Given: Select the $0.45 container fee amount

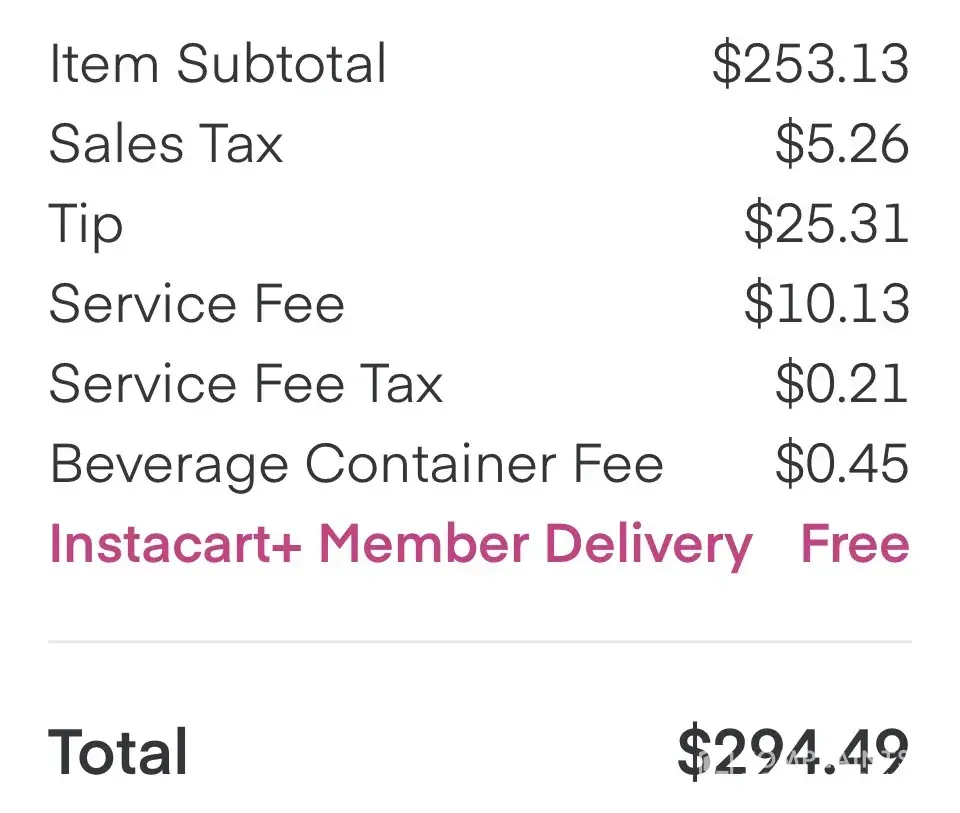Looking at the screenshot, I should coord(841,464).
